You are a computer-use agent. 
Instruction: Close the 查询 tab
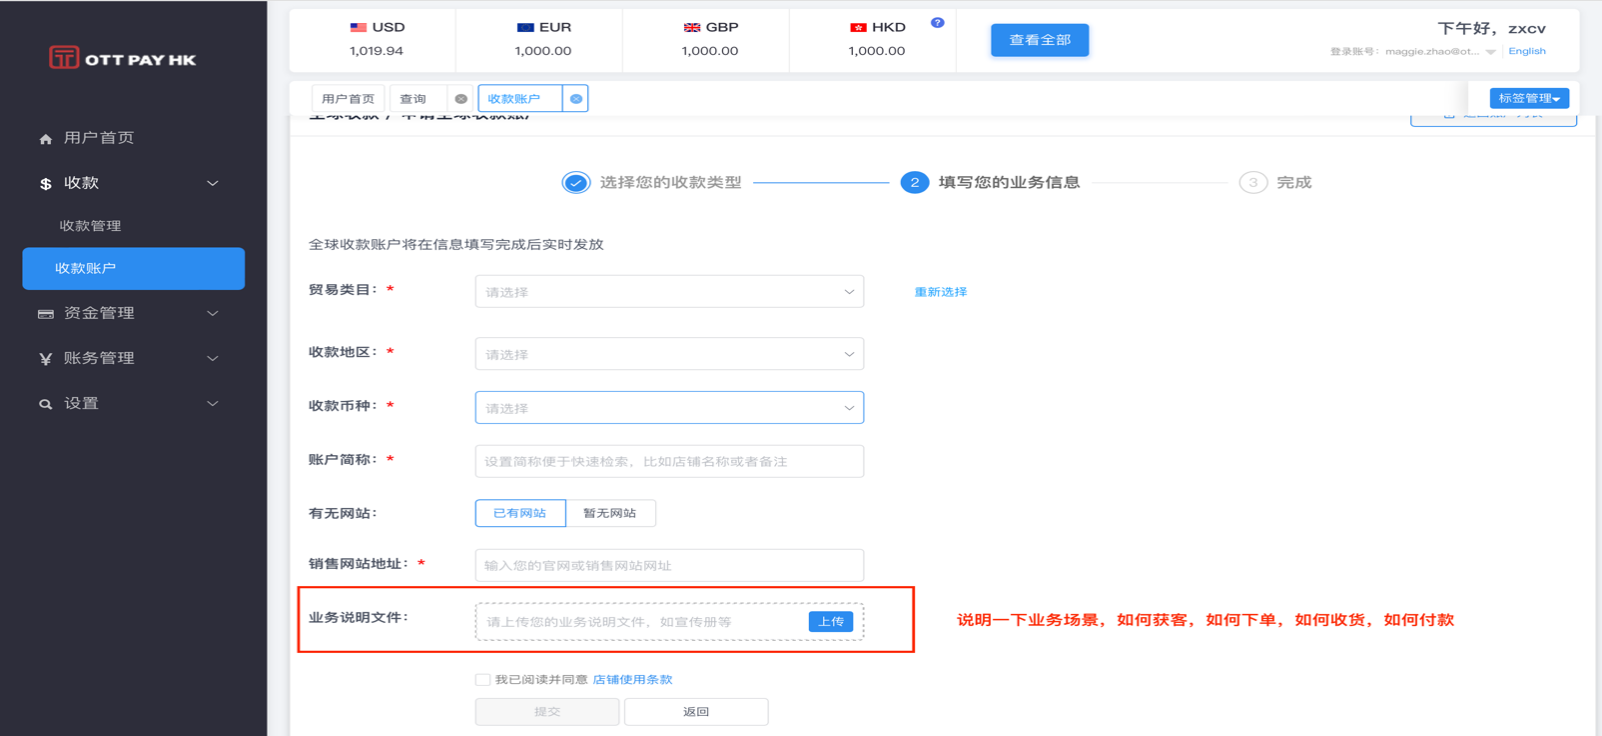pos(461,99)
